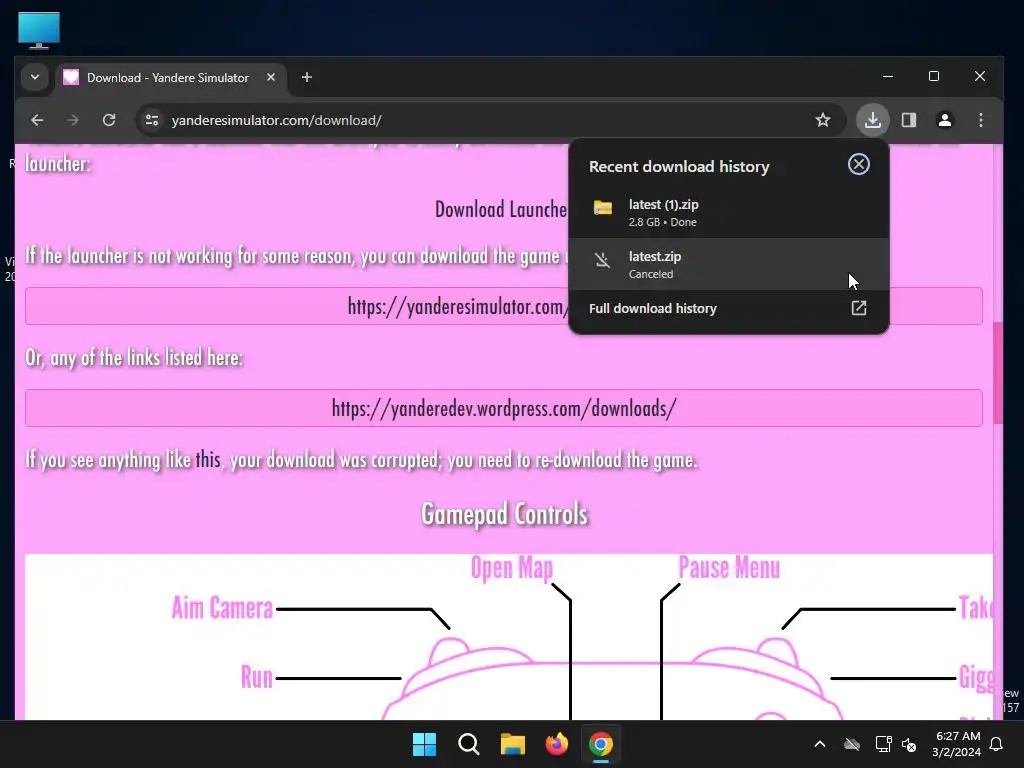This screenshot has height=768, width=1024.
Task: Bookmark this page with the star icon
Action: pyautogui.click(x=823, y=120)
